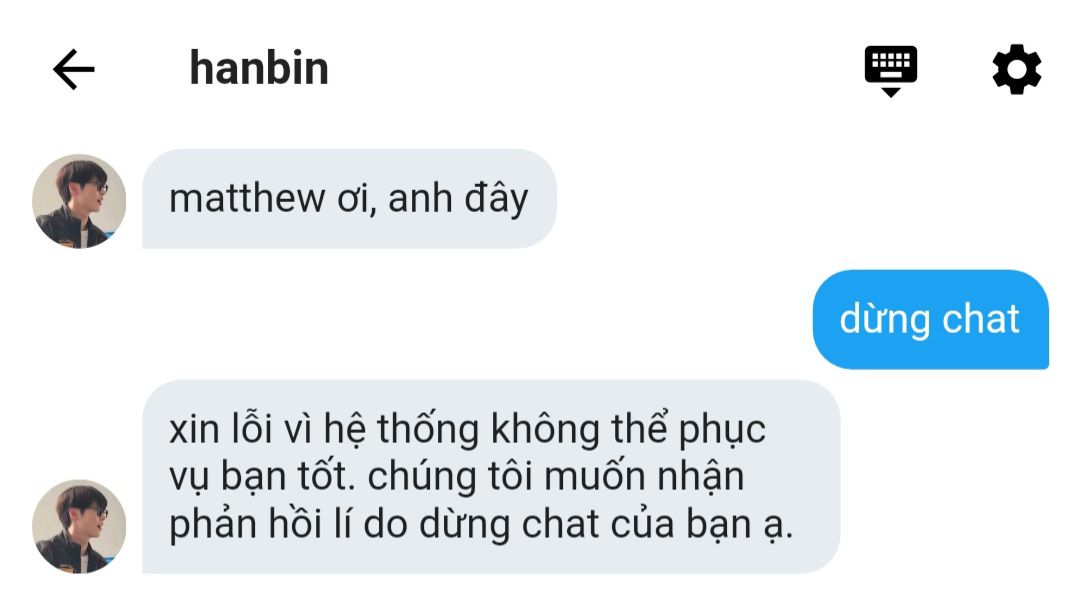This screenshot has height=593, width=1080.
Task: Click "phản hồi" in the last message's final line
Action: point(246,525)
